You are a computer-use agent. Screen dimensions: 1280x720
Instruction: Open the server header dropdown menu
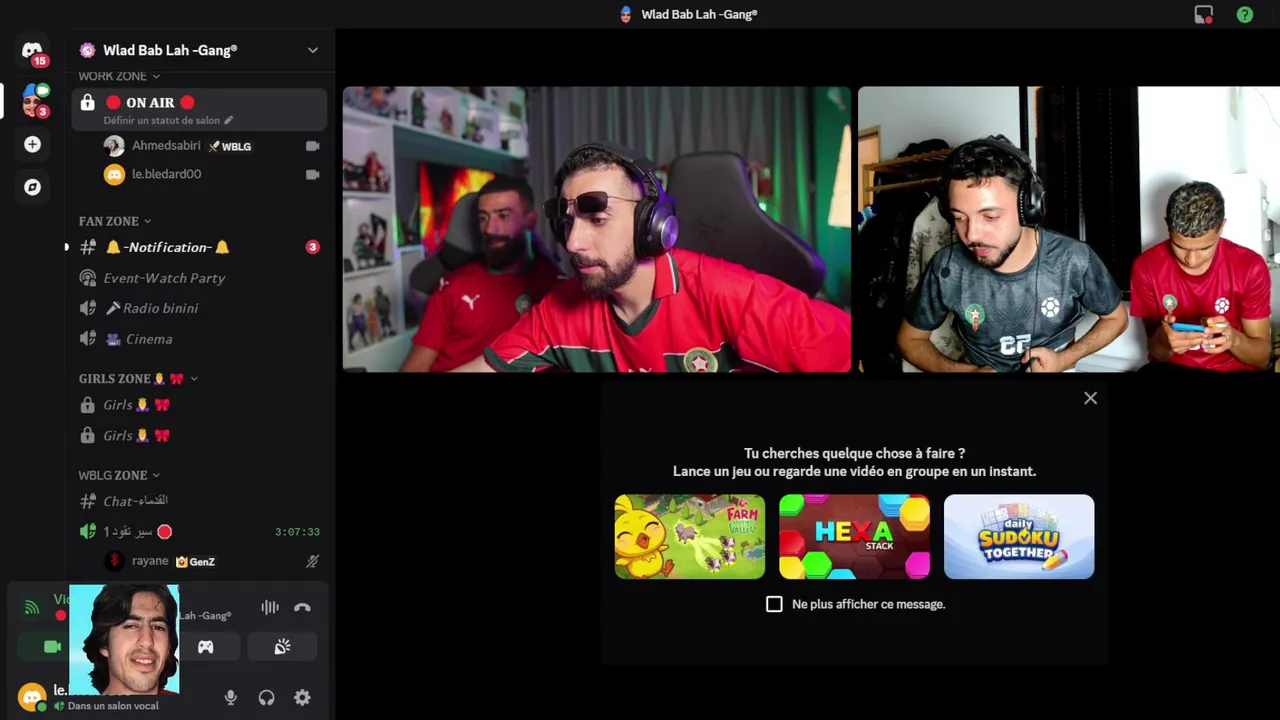tap(312, 50)
